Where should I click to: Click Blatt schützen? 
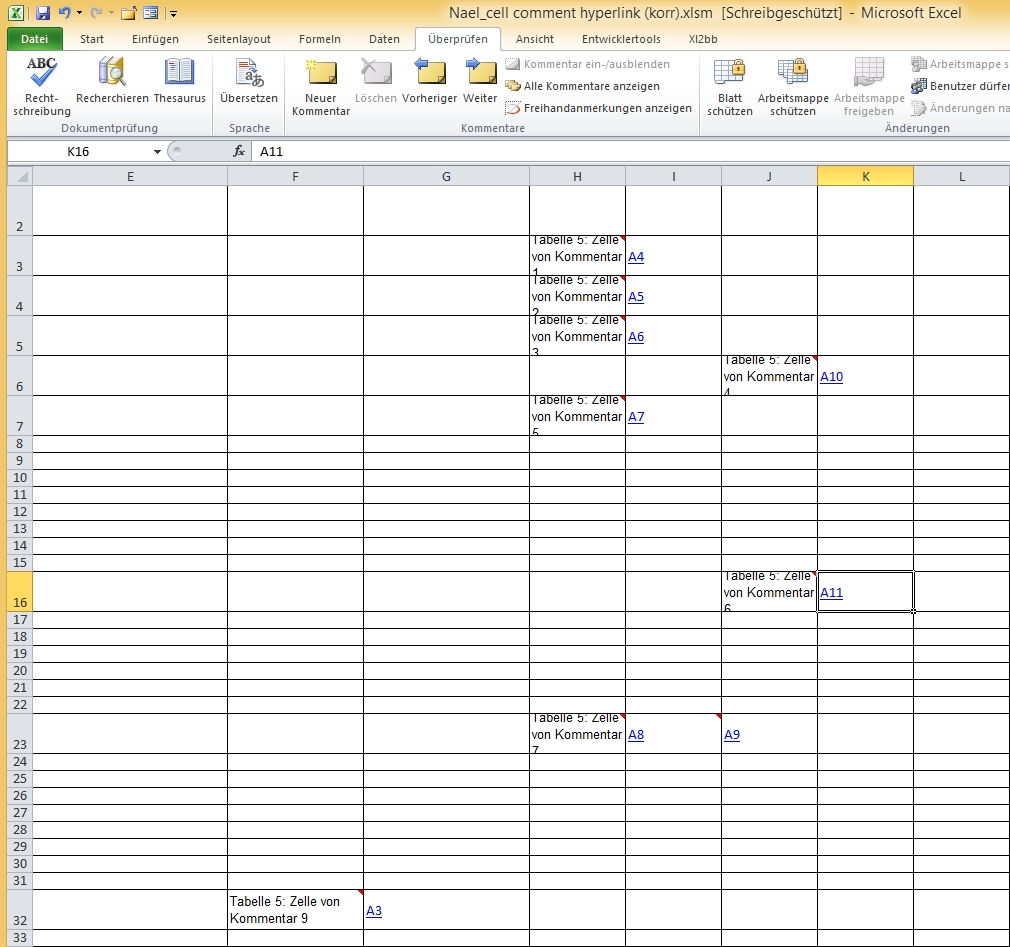click(730, 86)
